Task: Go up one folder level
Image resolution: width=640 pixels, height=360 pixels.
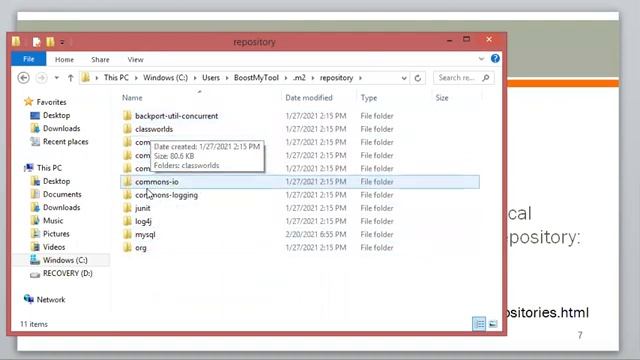Action: point(70,78)
